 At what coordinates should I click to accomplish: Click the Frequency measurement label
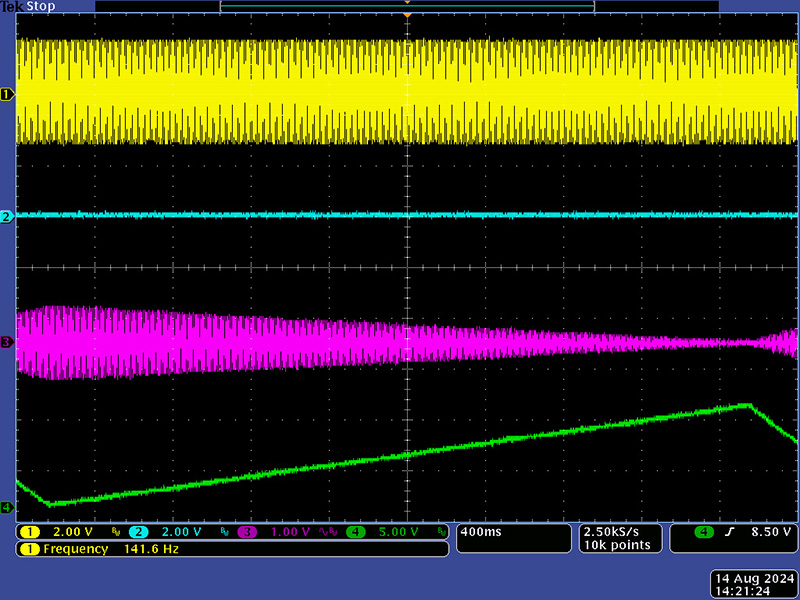[76, 549]
